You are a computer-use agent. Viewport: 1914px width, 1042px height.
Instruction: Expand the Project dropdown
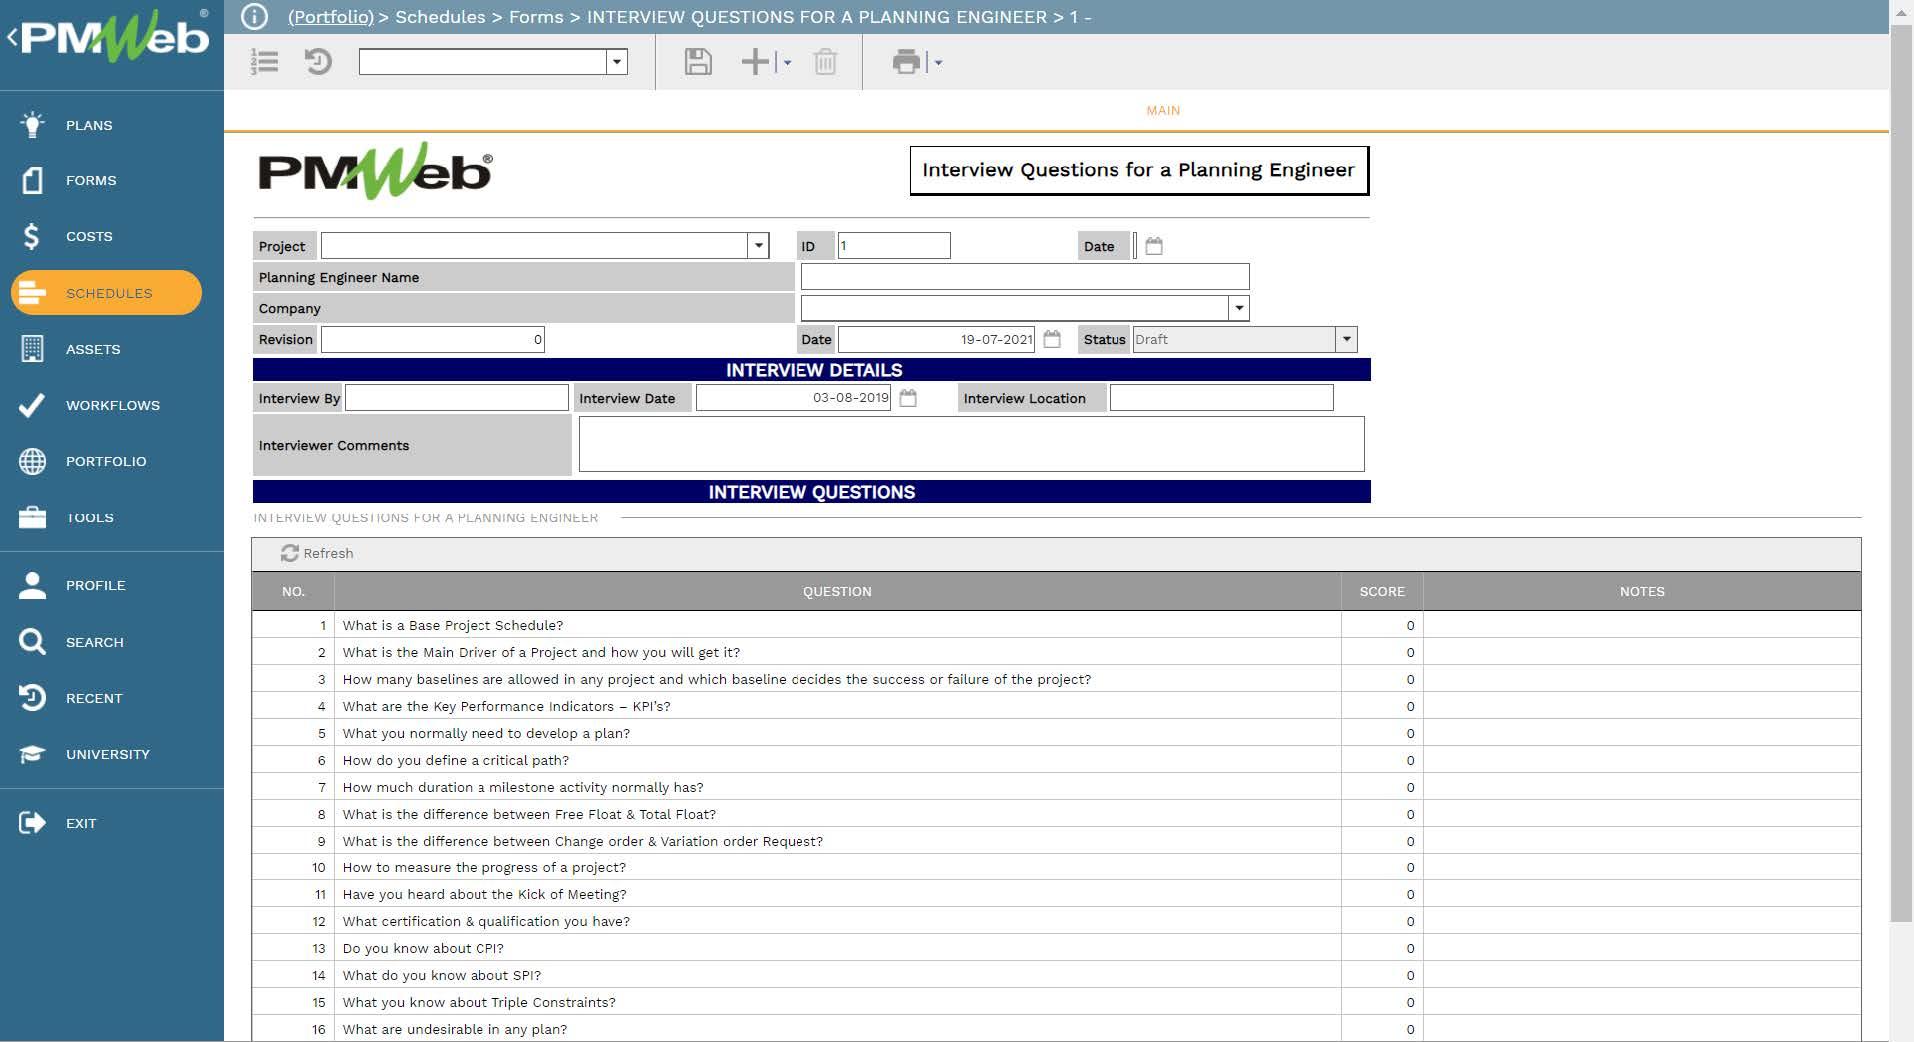pos(758,246)
